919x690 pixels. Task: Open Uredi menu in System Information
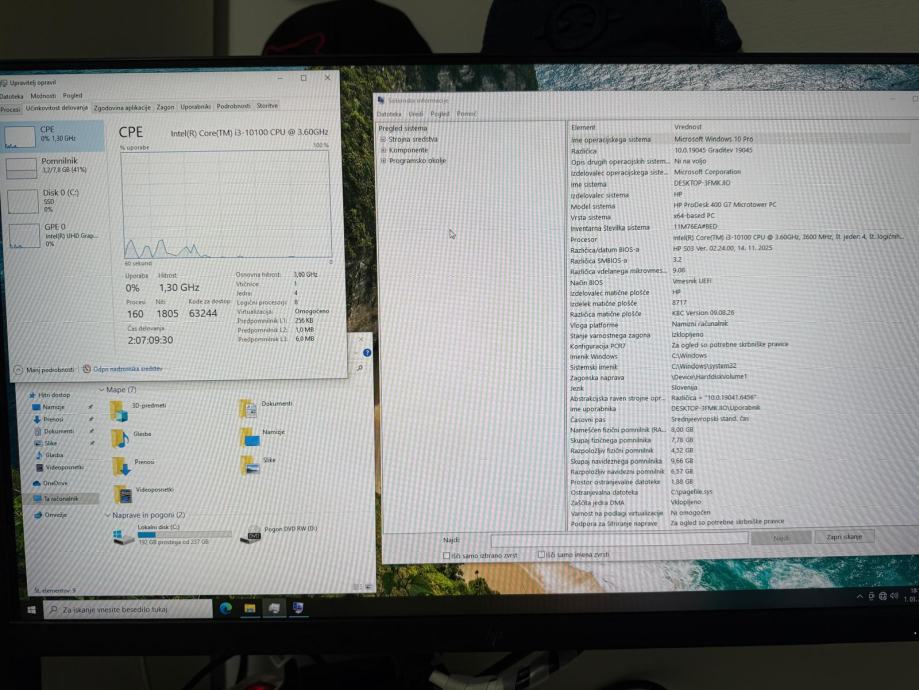[416, 114]
